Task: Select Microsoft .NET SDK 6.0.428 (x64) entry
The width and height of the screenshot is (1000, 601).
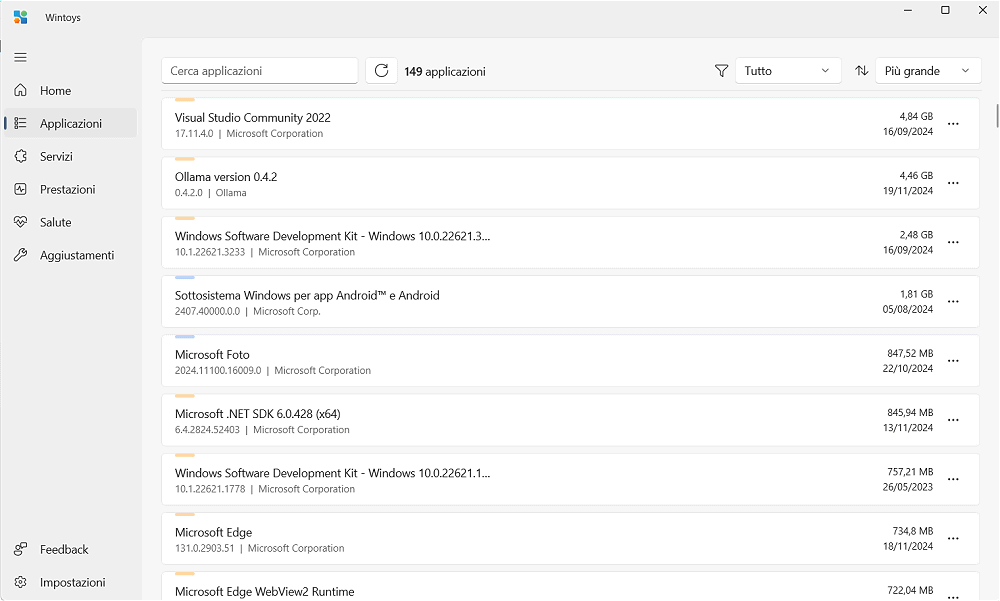Action: pos(570,420)
